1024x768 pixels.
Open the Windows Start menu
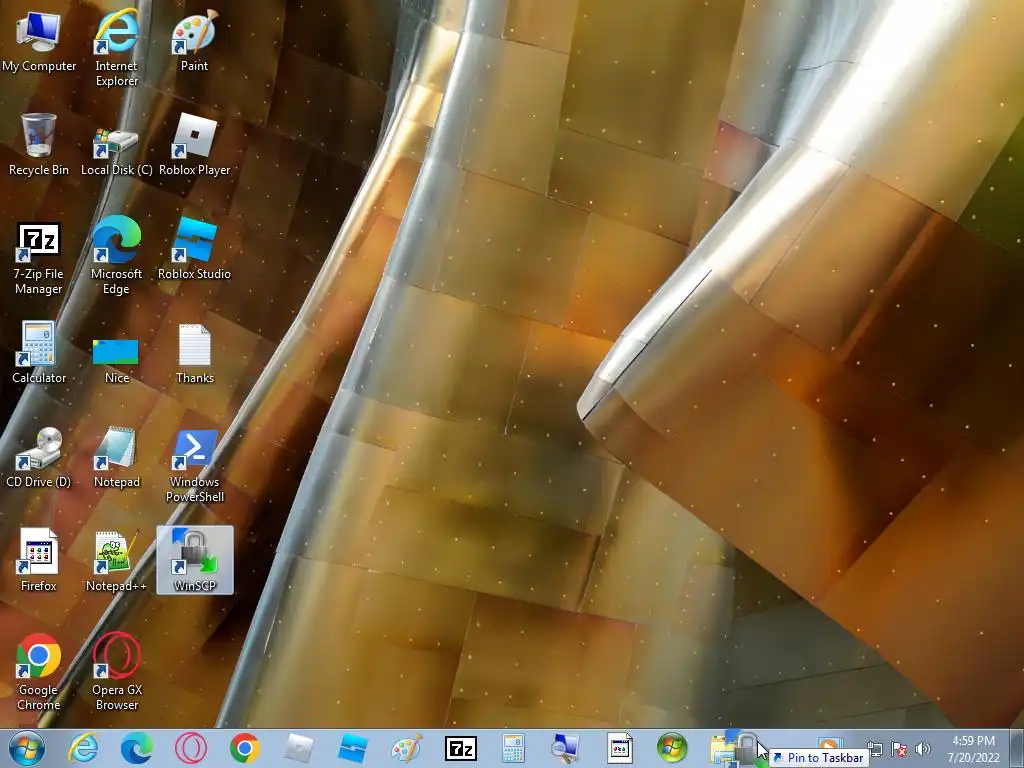(27, 748)
